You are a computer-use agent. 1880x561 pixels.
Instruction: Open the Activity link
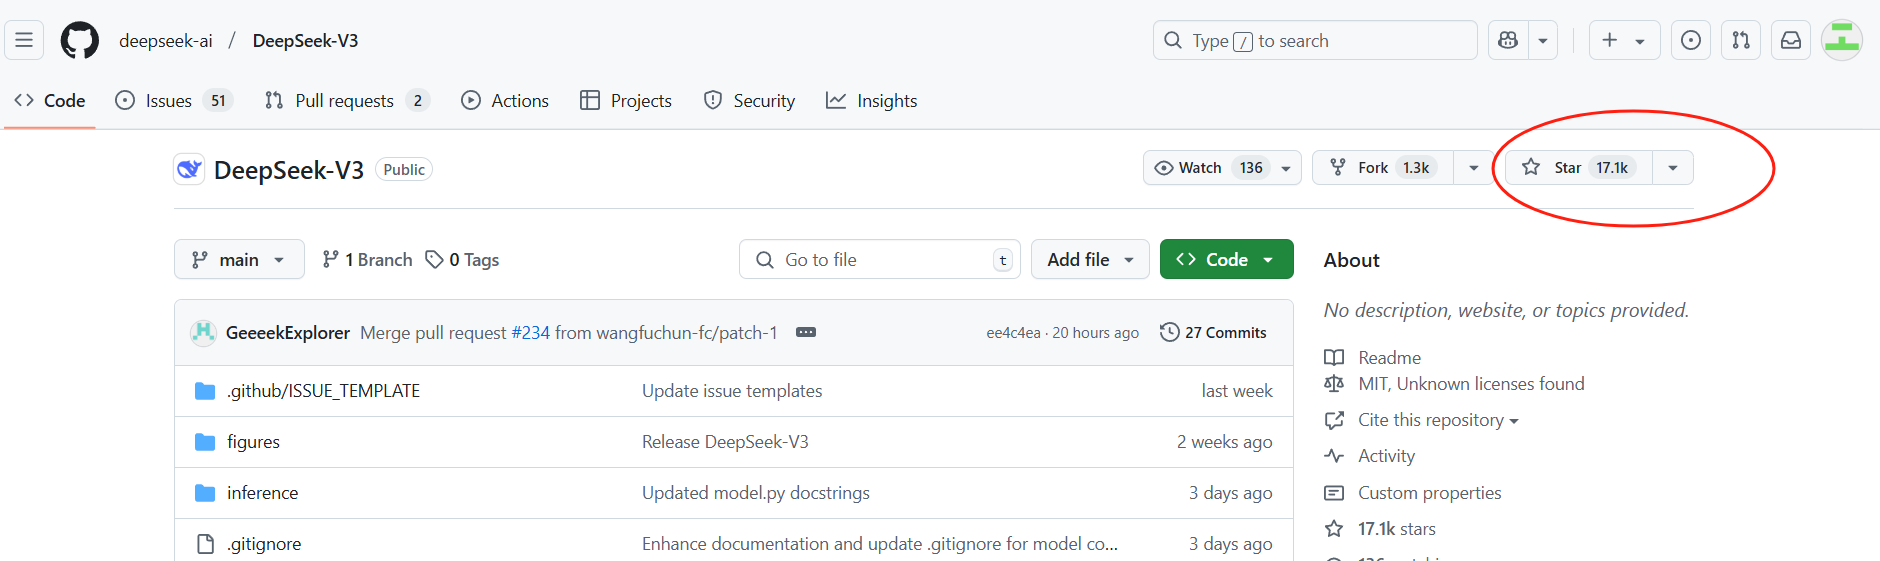(x=1386, y=456)
